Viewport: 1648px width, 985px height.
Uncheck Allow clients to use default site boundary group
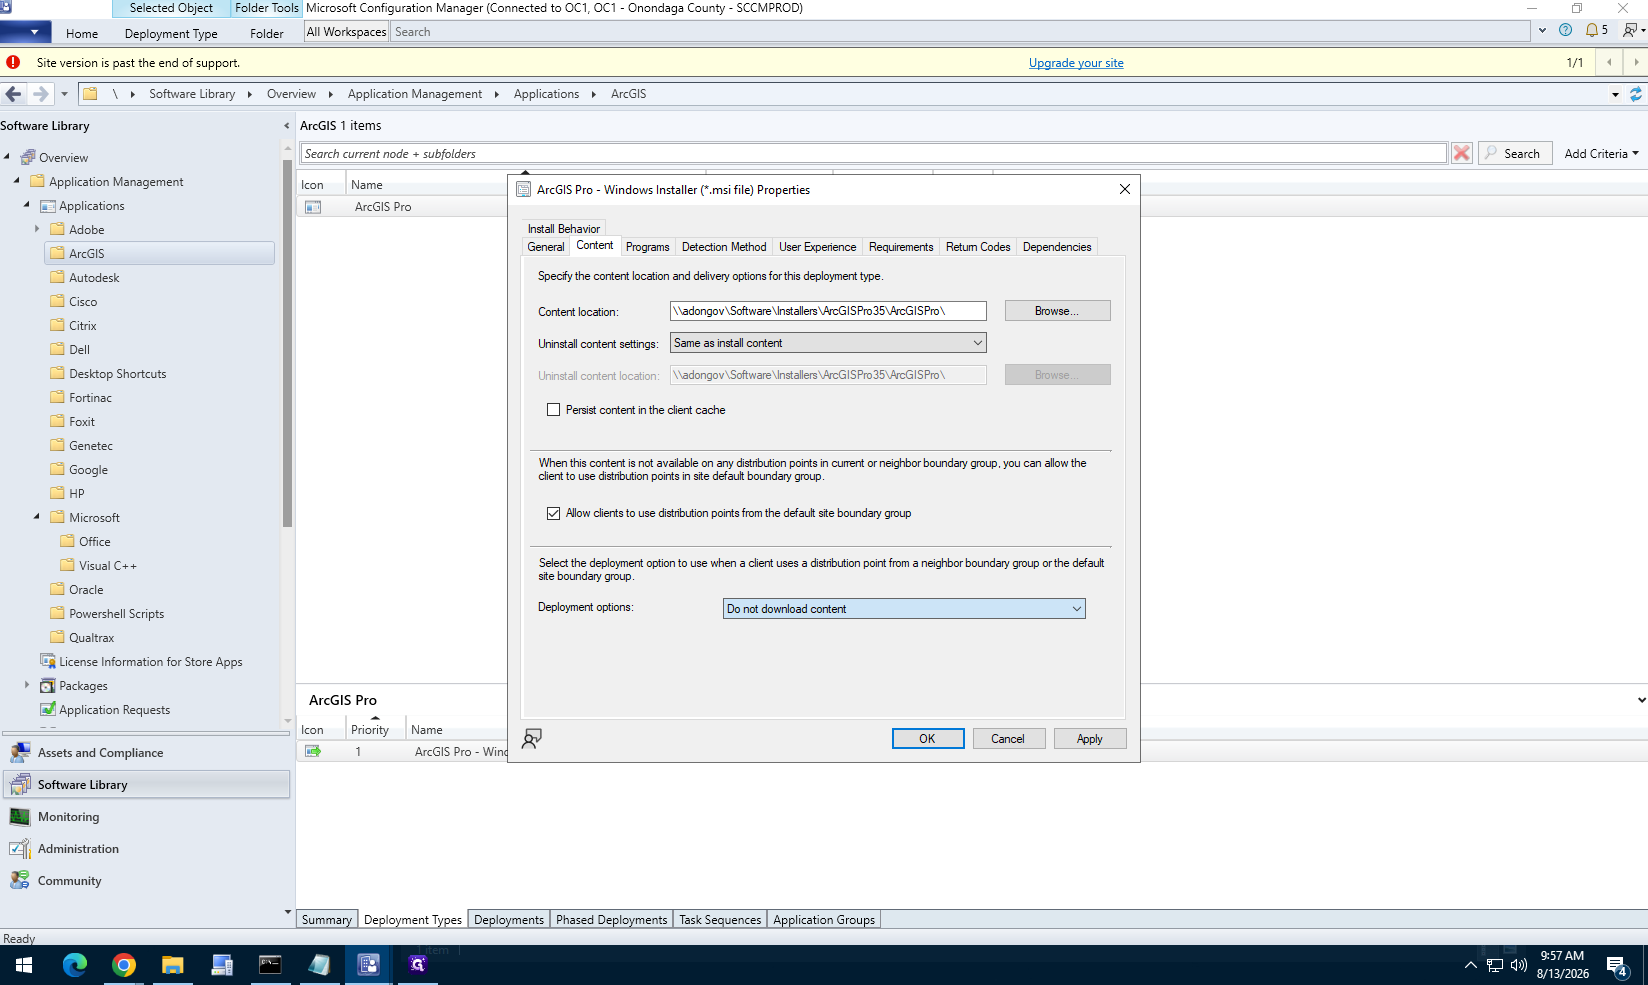click(x=553, y=513)
